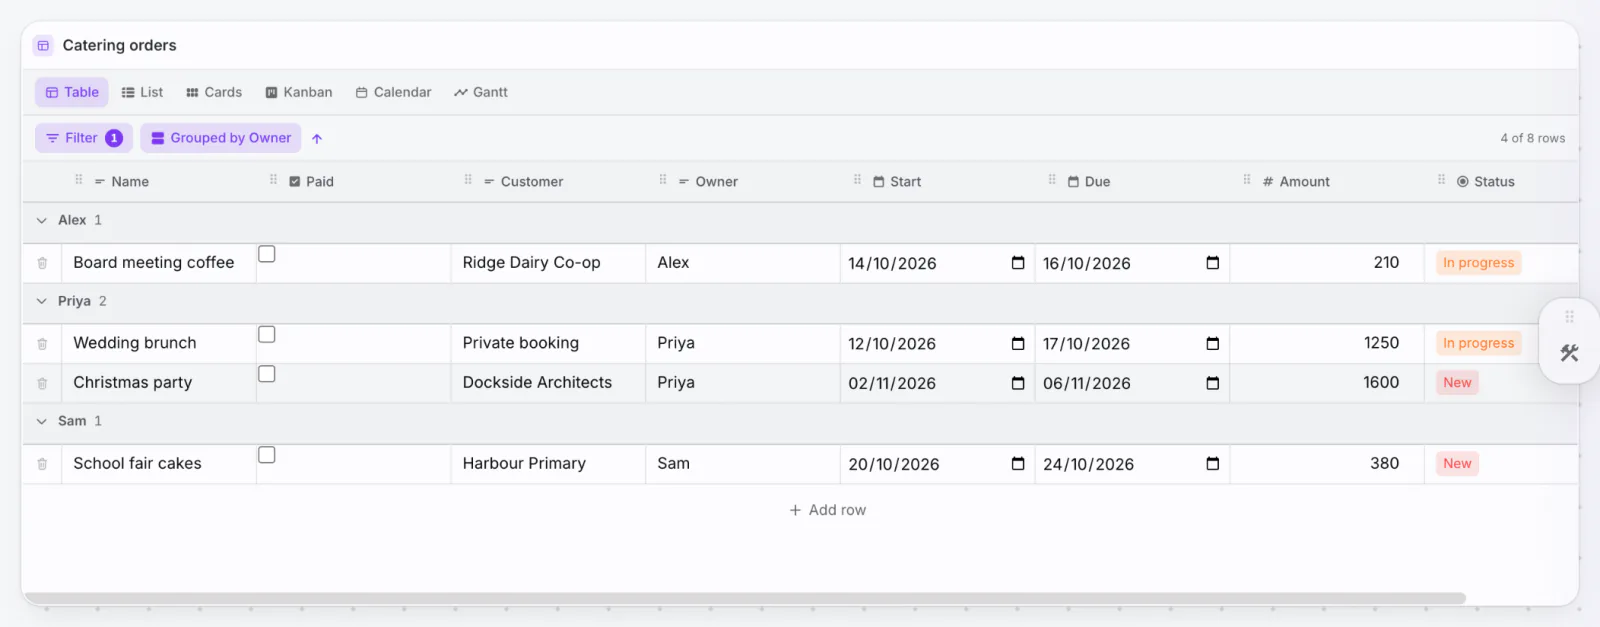
Task: Open the Customer column header menu
Action: tap(523, 182)
